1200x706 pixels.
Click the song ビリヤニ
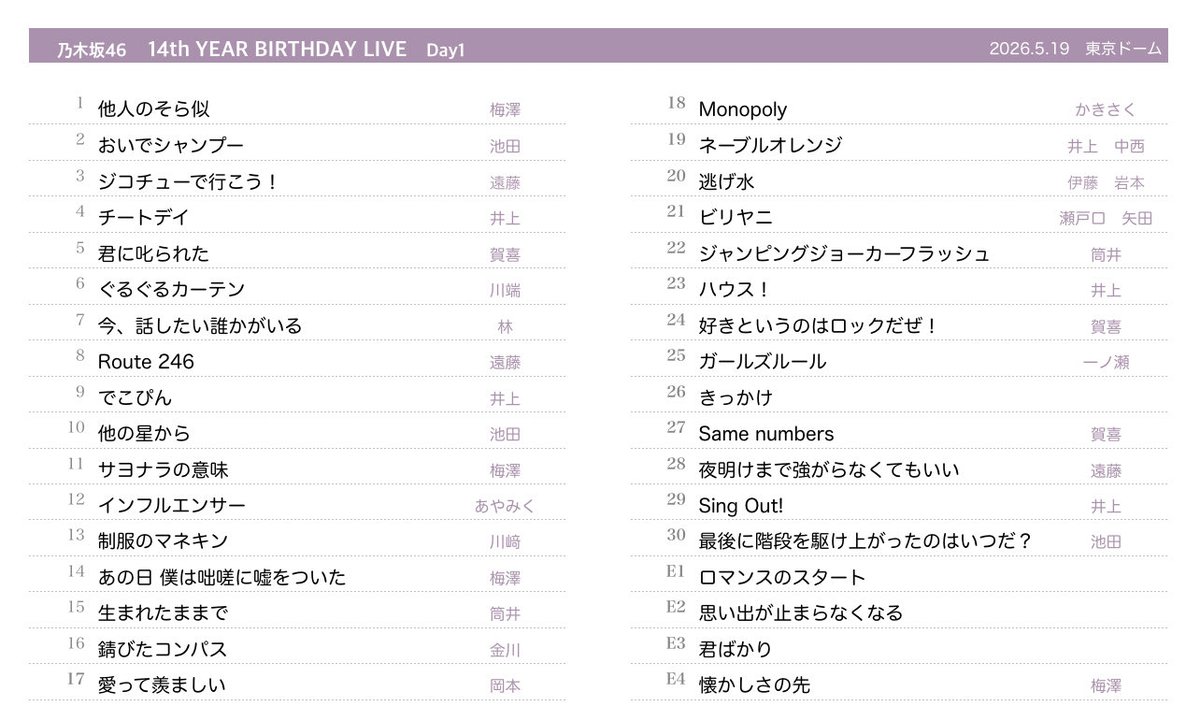coord(735,217)
